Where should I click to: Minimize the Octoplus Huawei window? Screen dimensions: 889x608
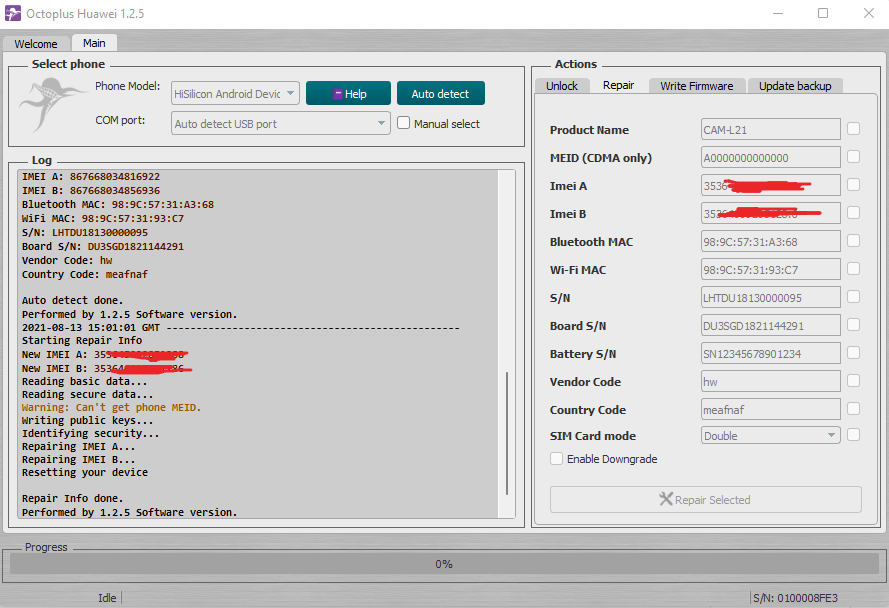tap(778, 13)
